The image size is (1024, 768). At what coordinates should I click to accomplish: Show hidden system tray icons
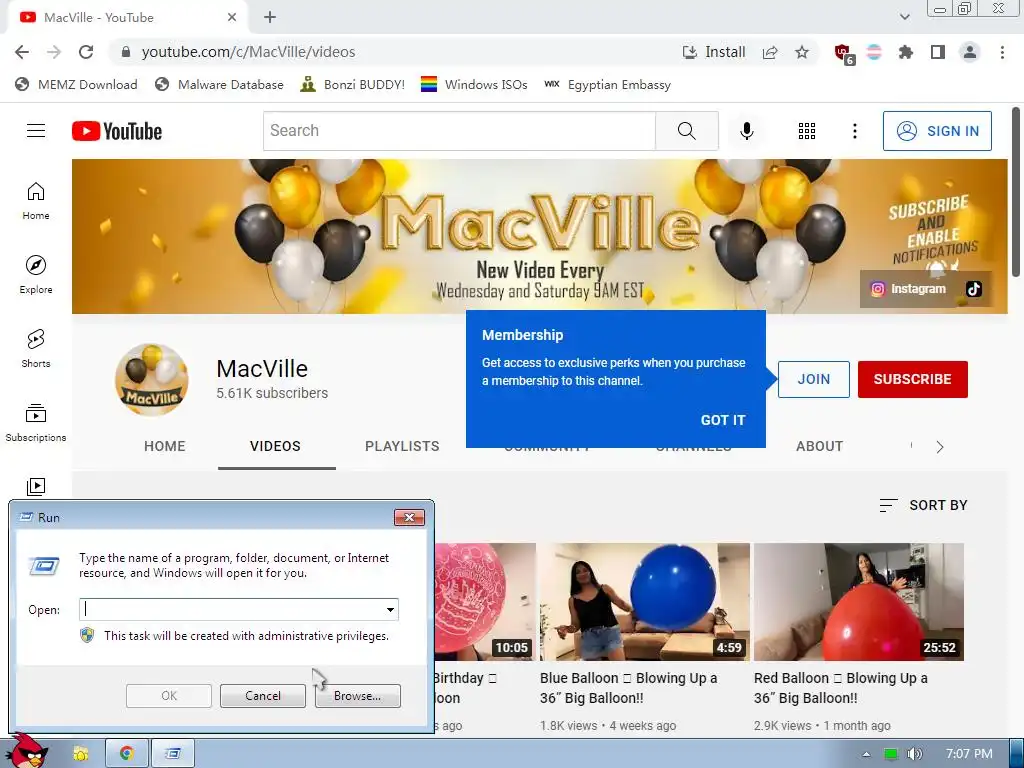(867, 754)
